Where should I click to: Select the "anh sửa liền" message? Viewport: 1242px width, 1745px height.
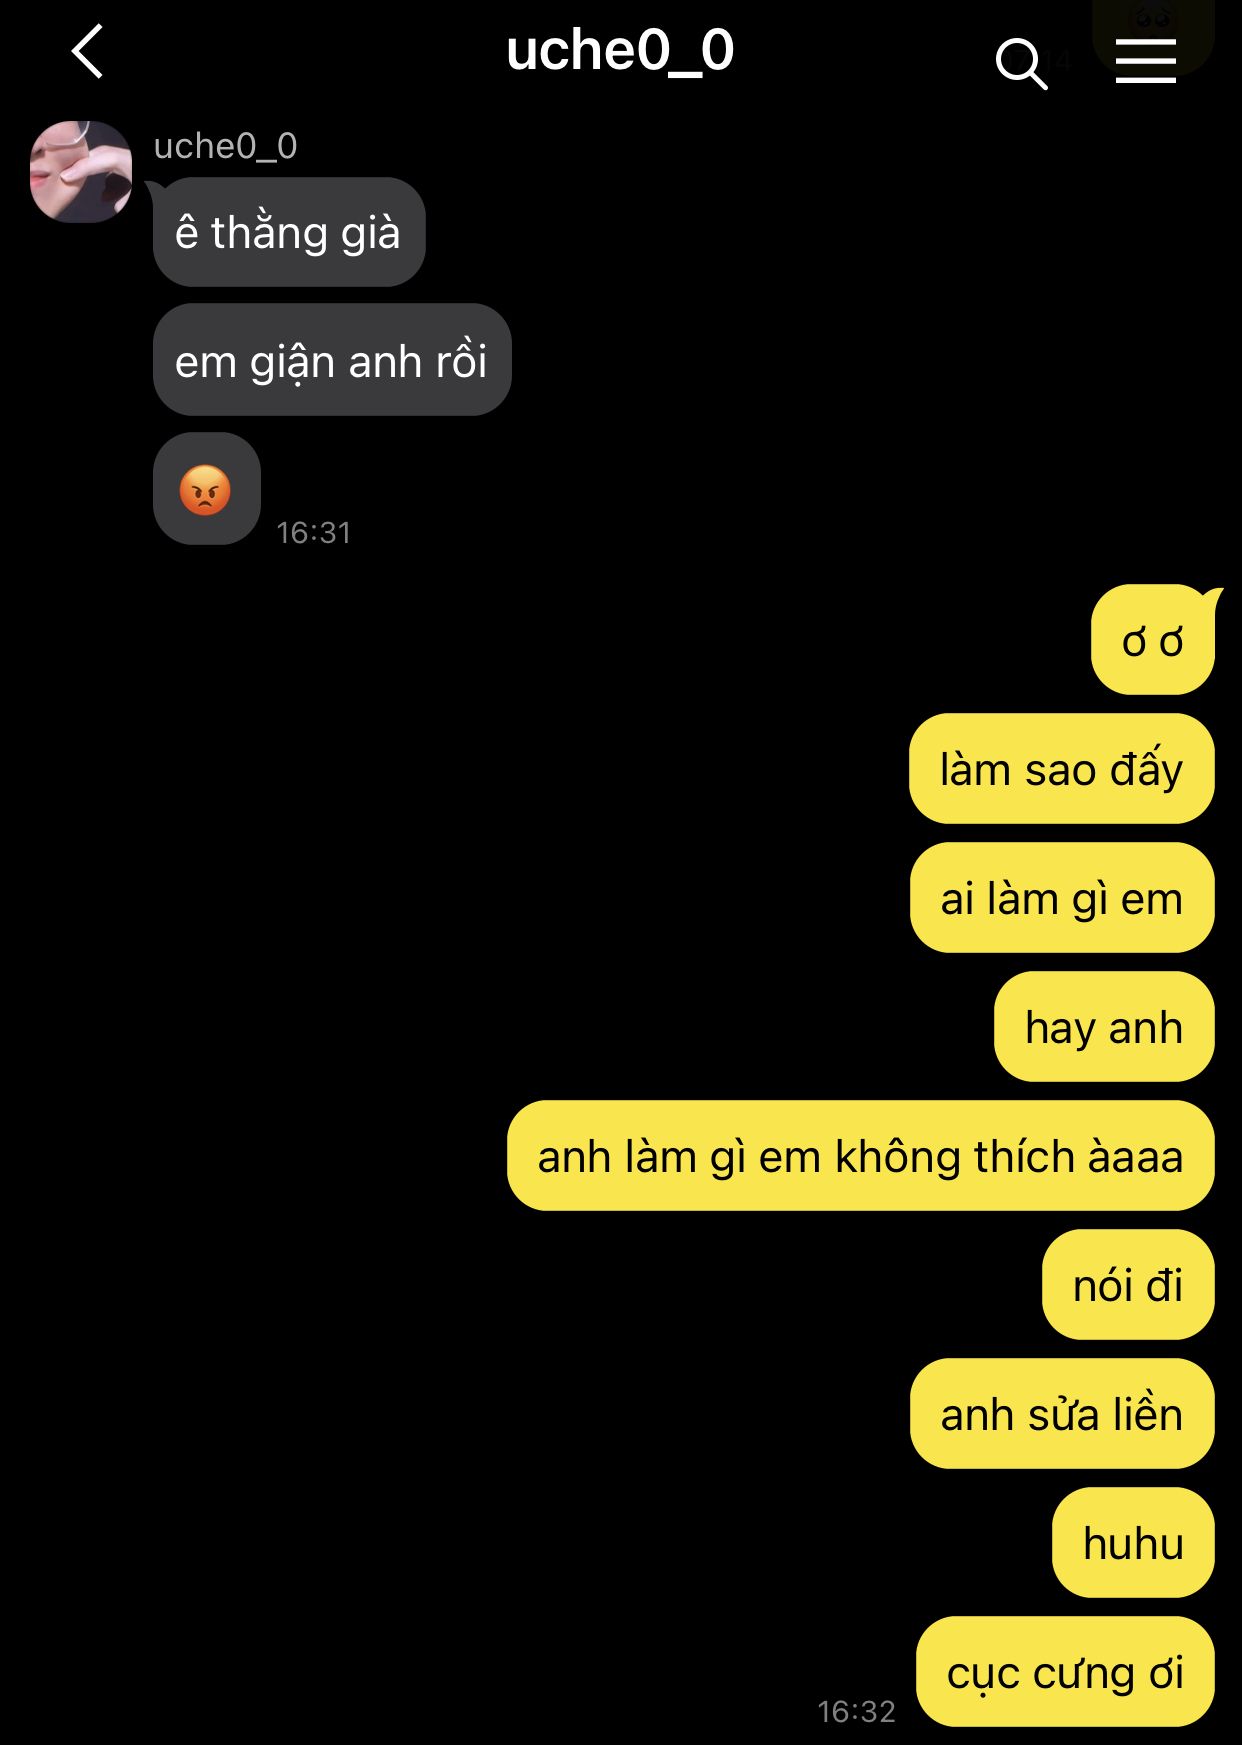coord(1062,1414)
